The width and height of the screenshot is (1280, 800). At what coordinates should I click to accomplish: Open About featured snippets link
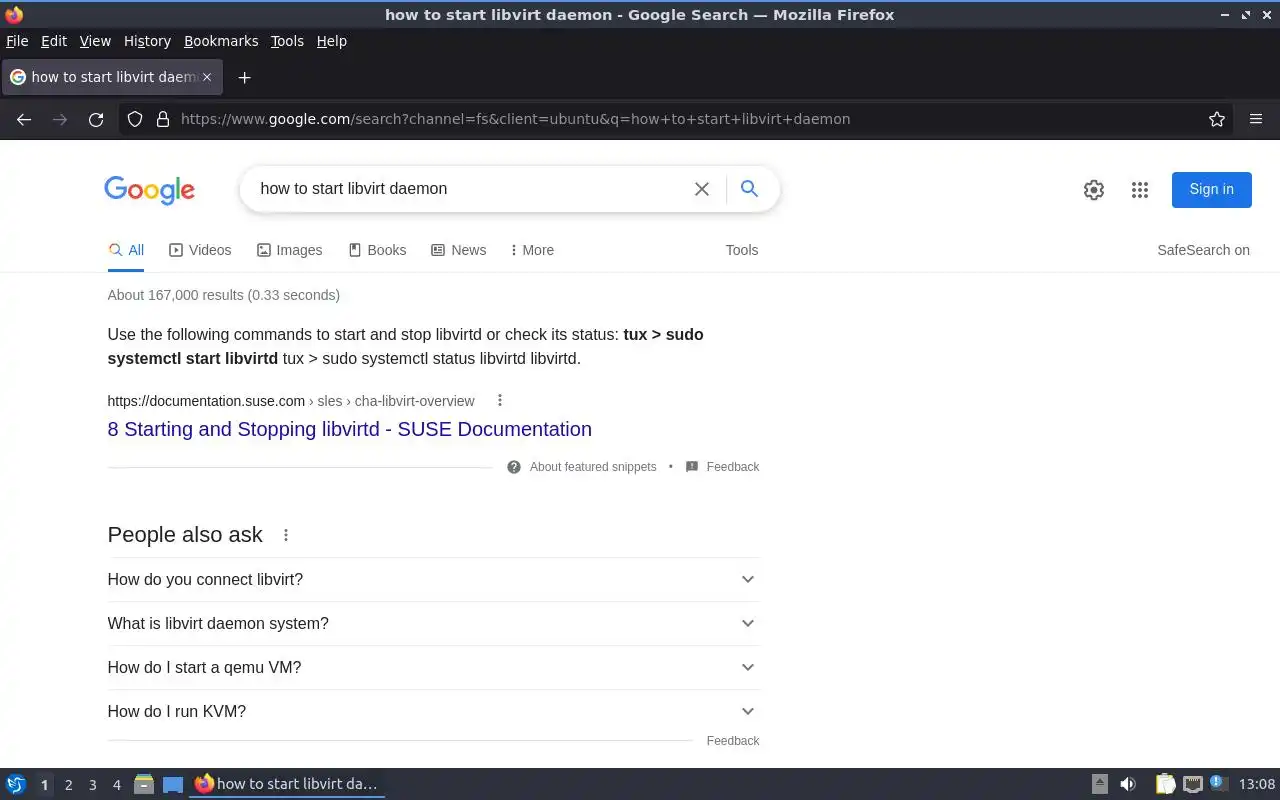point(593,467)
